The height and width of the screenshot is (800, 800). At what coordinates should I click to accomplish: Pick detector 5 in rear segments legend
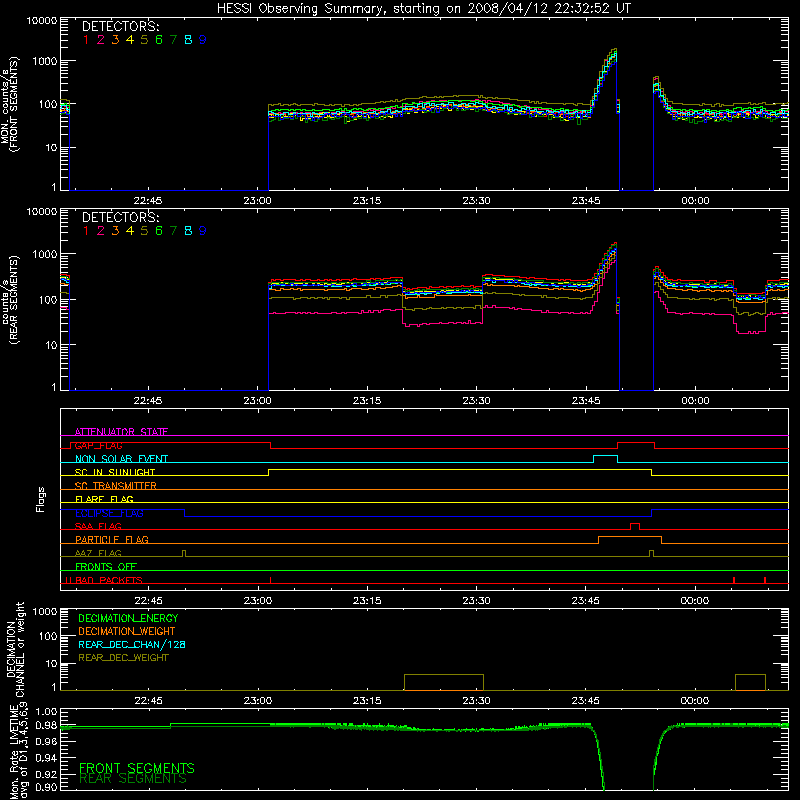[x=144, y=231]
